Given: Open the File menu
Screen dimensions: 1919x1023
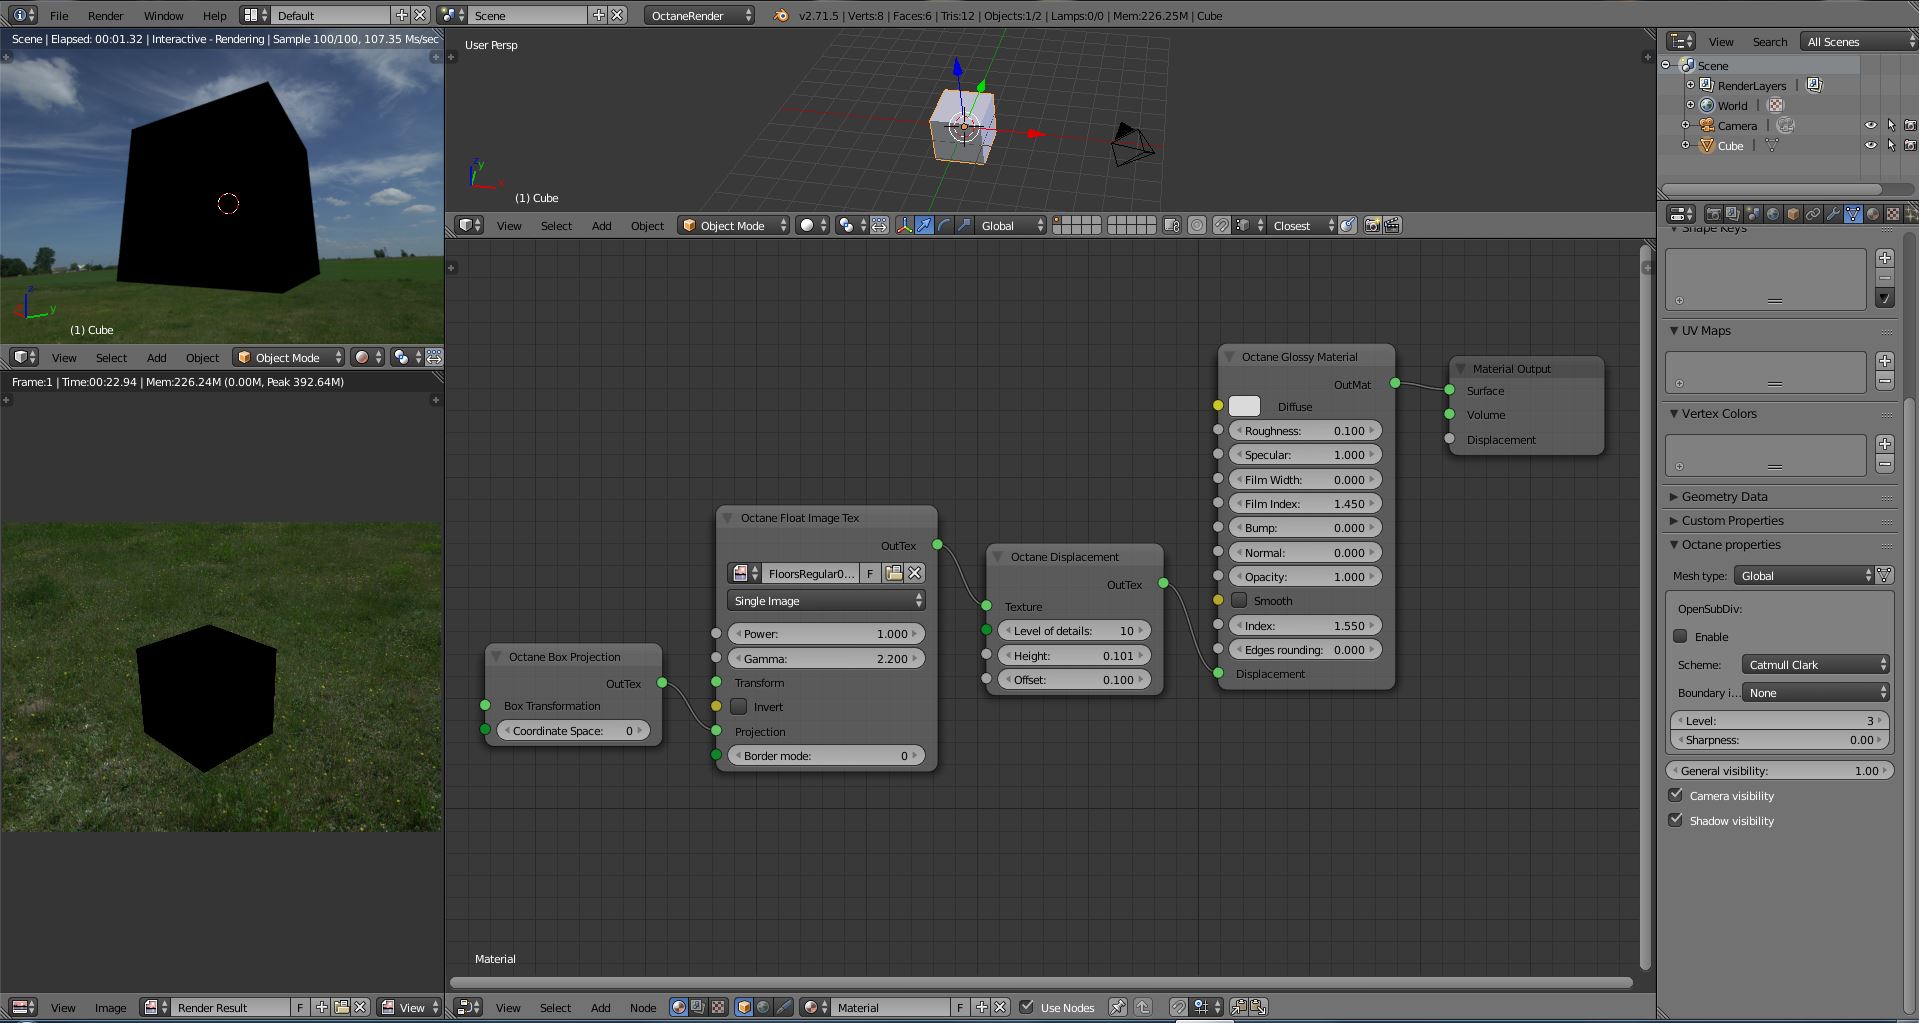Looking at the screenshot, I should click(x=59, y=15).
